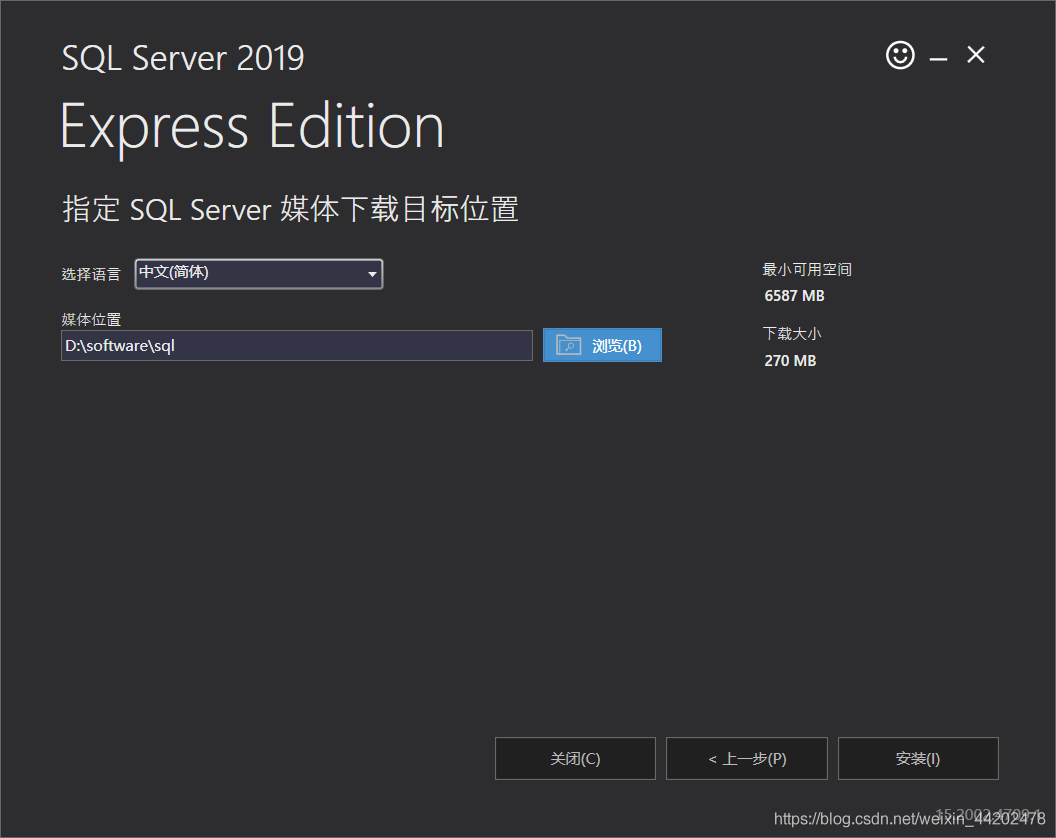Viewport: 1056px width, 838px height.
Task: Click the smiley feedback icon
Action: tap(900, 55)
